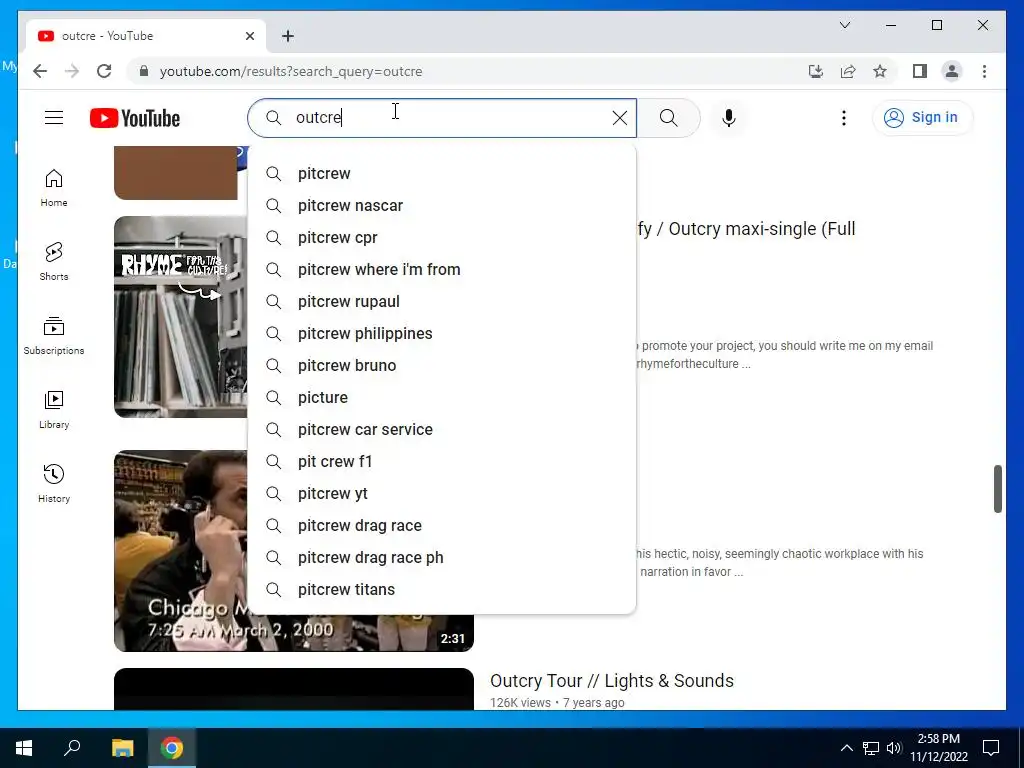The image size is (1024, 768).
Task: Open Shorts in the sidebar
Action: tap(54, 262)
